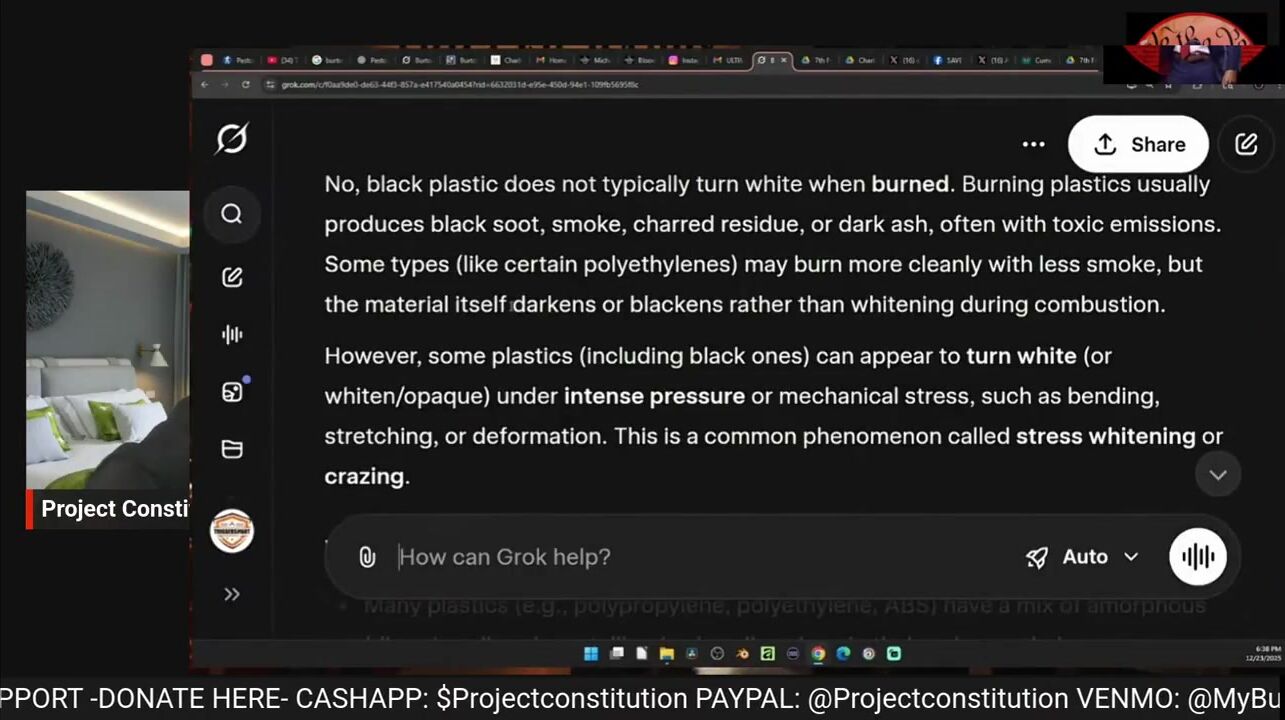Image resolution: width=1285 pixels, height=720 pixels.
Task: Expand the sidebar with double chevron
Action: pyautogui.click(x=231, y=594)
